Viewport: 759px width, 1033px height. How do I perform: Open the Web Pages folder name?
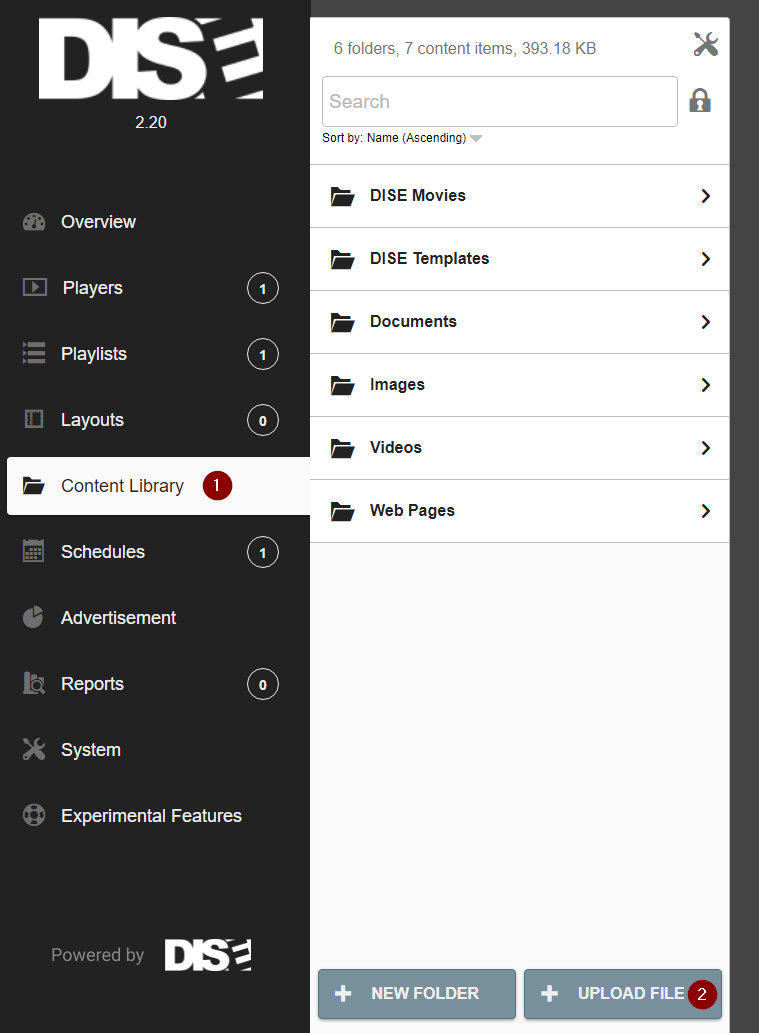(412, 511)
